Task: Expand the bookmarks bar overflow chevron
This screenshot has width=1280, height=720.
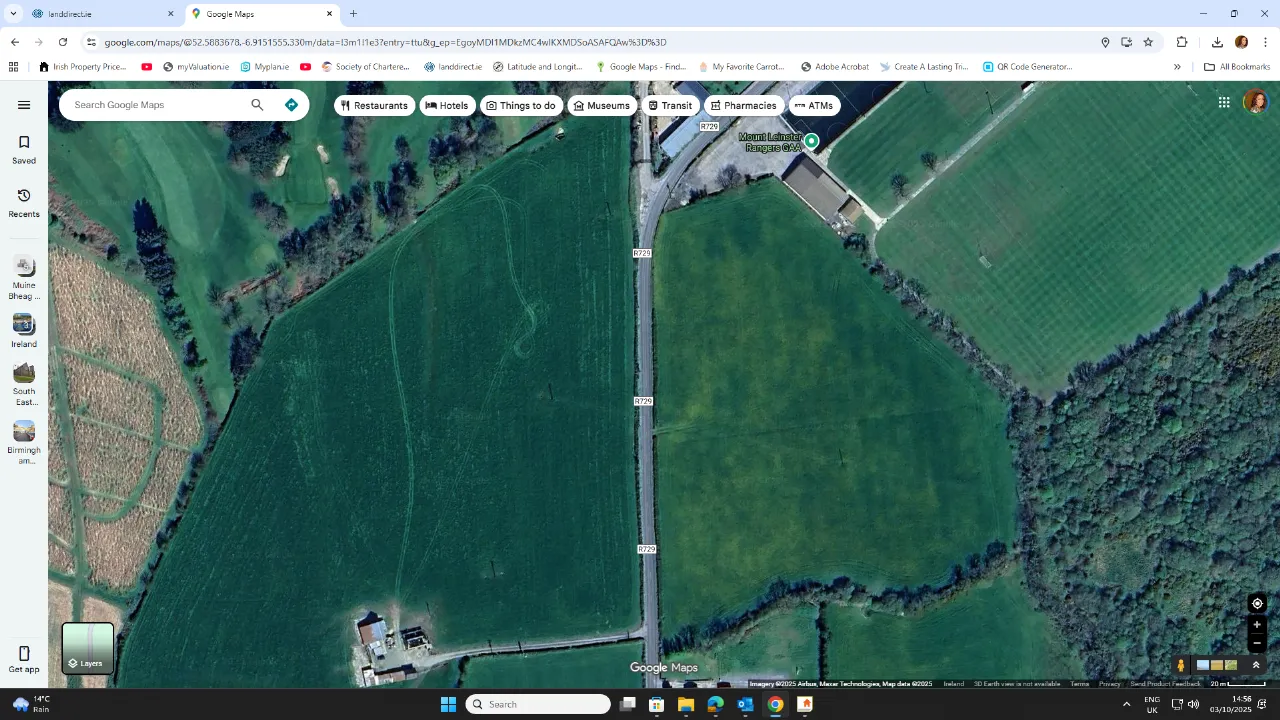Action: click(x=1178, y=66)
